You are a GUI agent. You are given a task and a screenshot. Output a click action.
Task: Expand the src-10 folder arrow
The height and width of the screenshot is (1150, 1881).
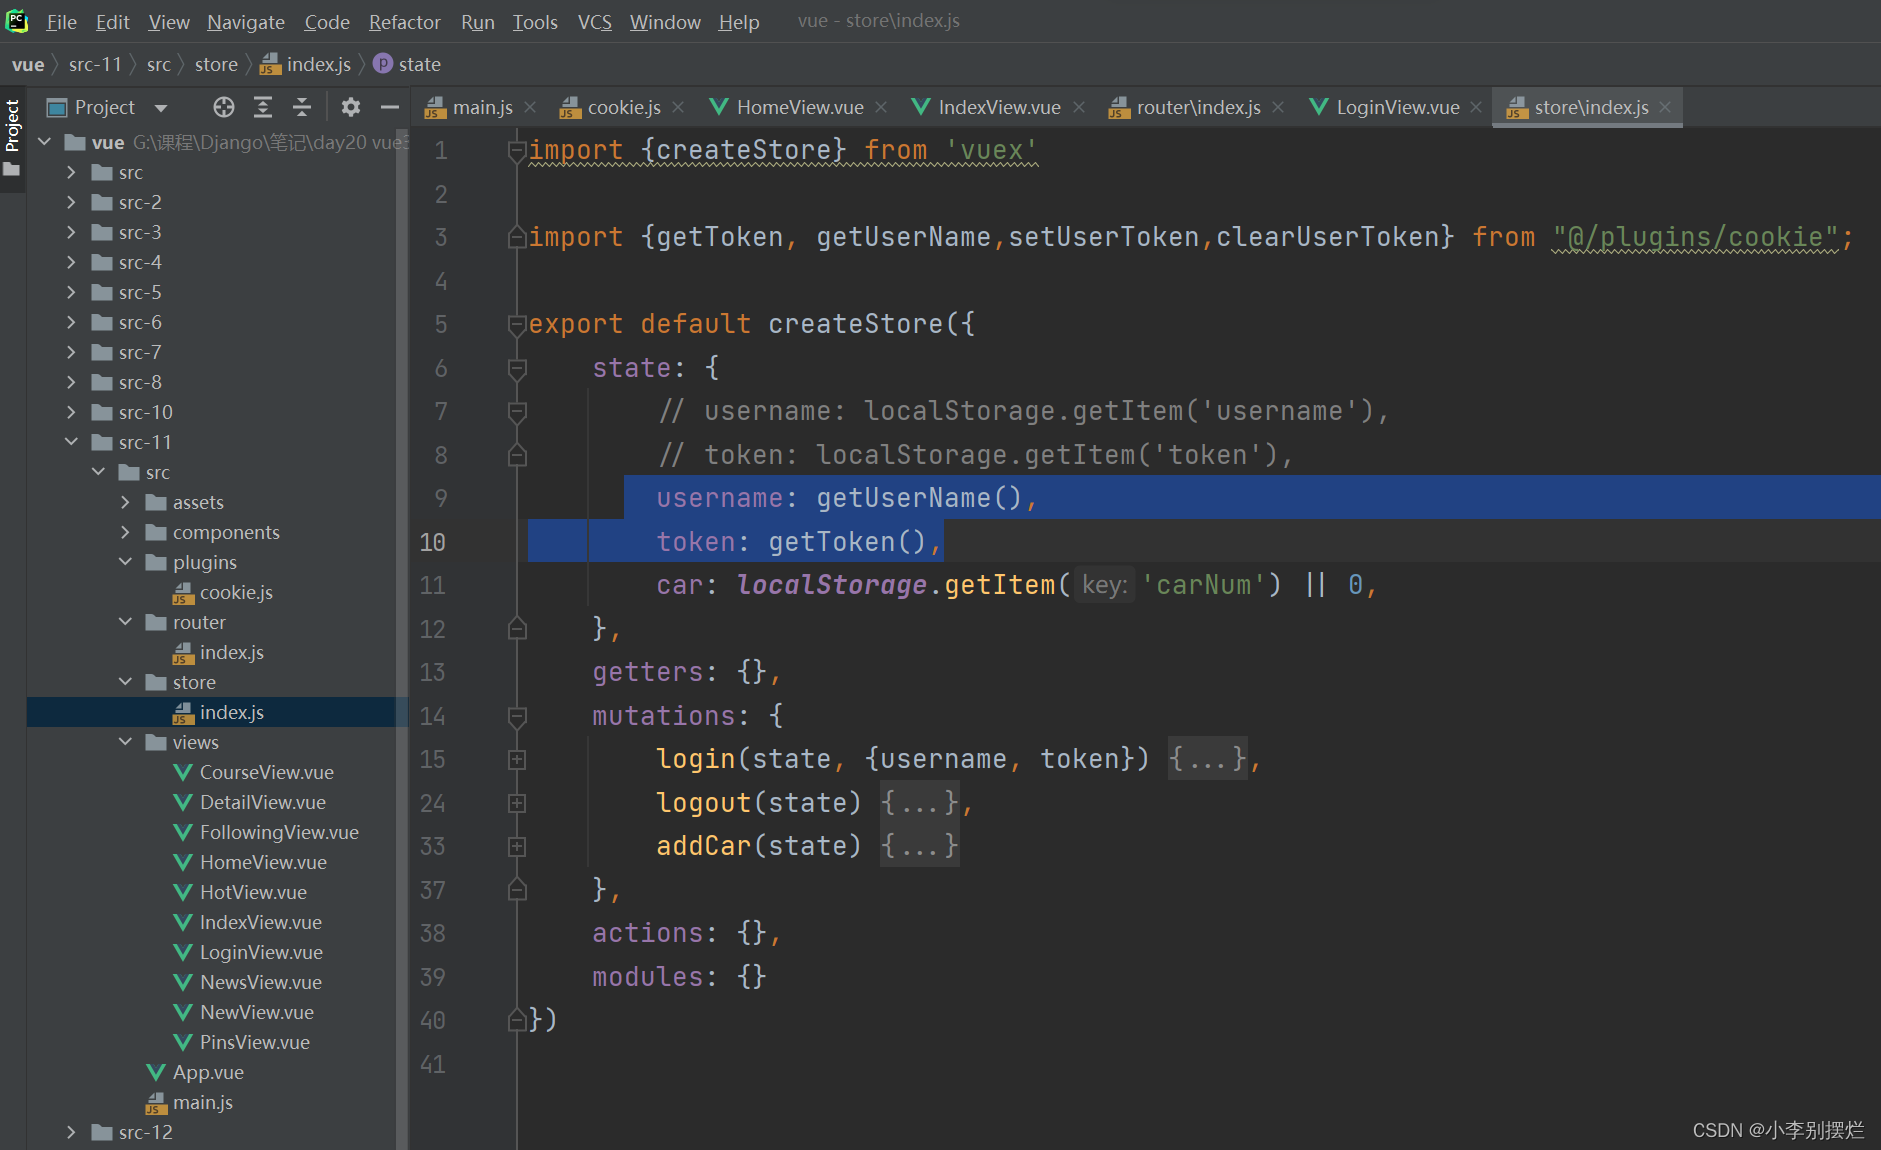point(71,412)
